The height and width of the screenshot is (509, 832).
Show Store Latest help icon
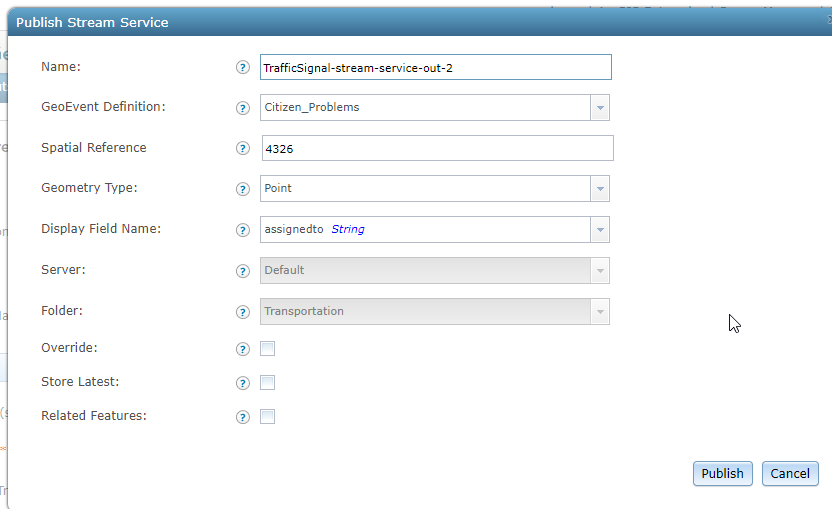(242, 383)
